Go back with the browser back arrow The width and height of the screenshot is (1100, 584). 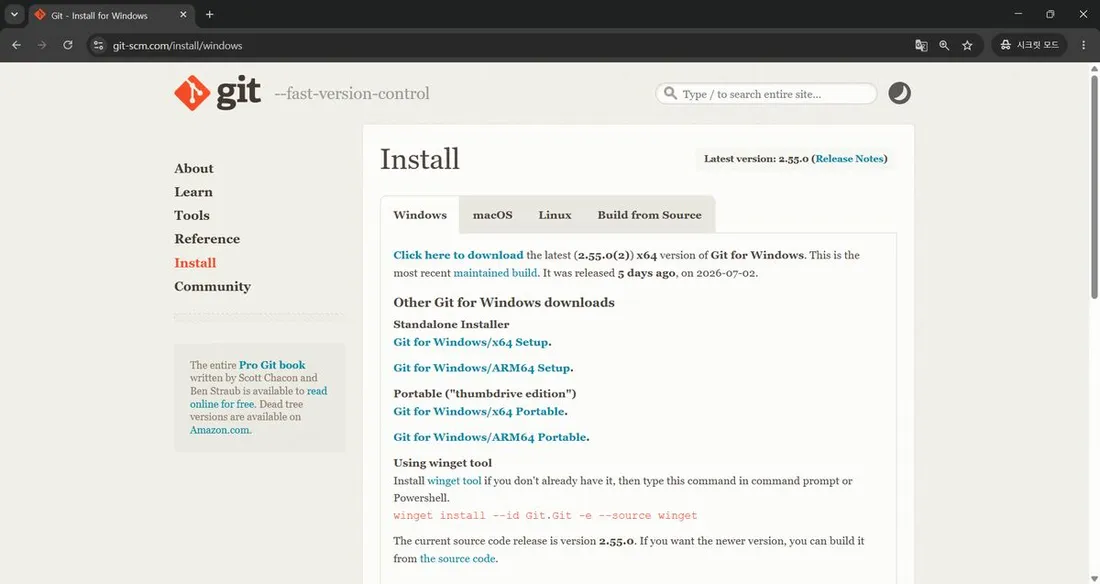coord(16,45)
